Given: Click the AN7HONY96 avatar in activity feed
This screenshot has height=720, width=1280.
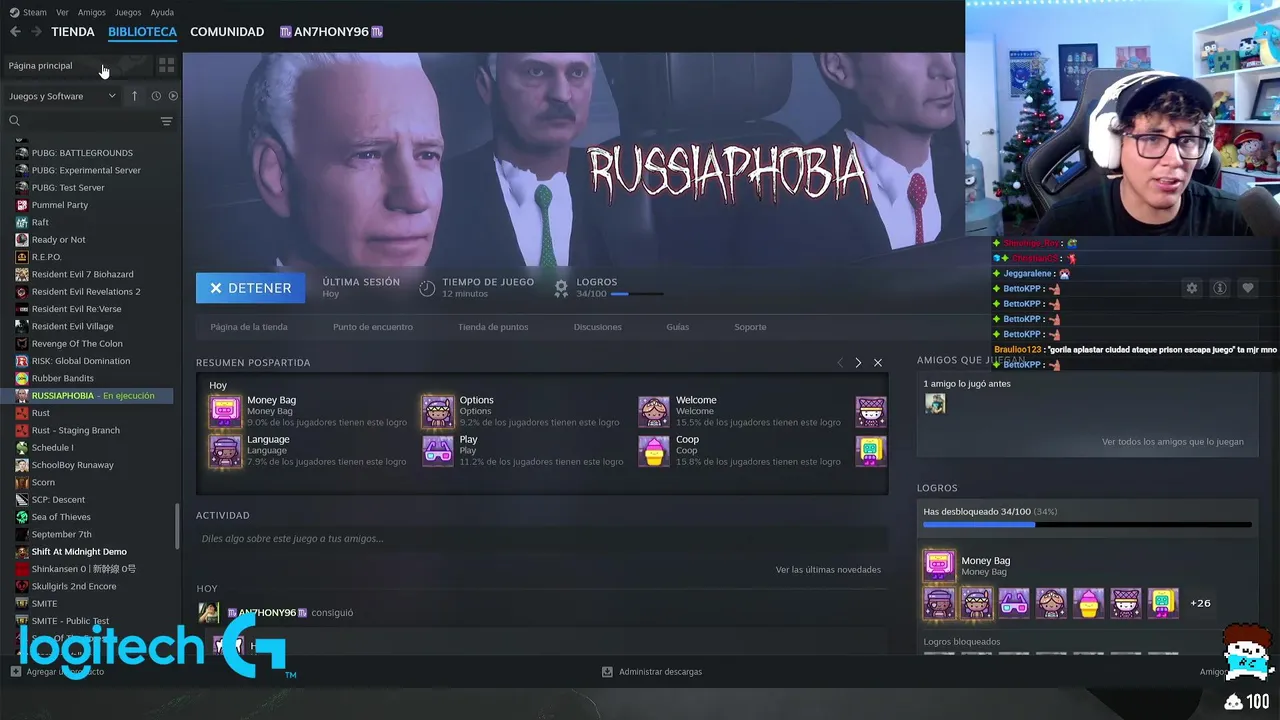Looking at the screenshot, I should [x=208, y=612].
